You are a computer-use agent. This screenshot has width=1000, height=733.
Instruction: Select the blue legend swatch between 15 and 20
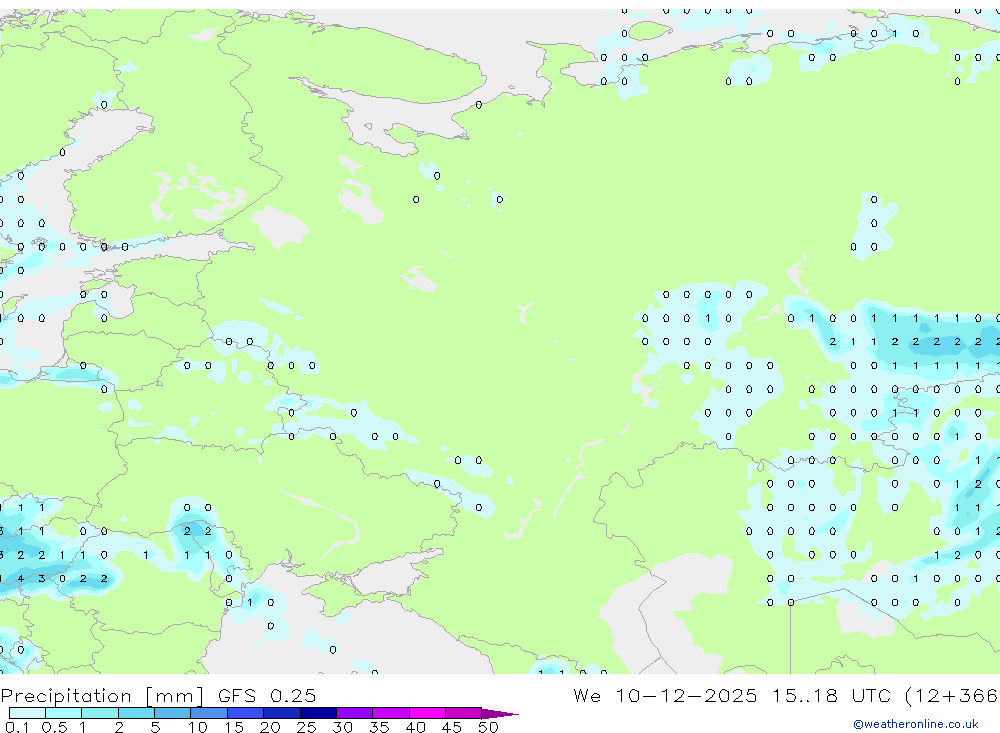pos(246,713)
